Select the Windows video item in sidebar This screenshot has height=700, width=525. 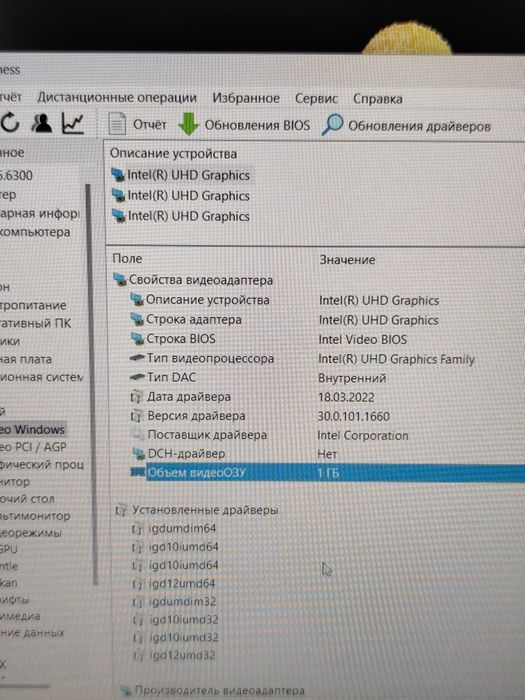(33, 429)
